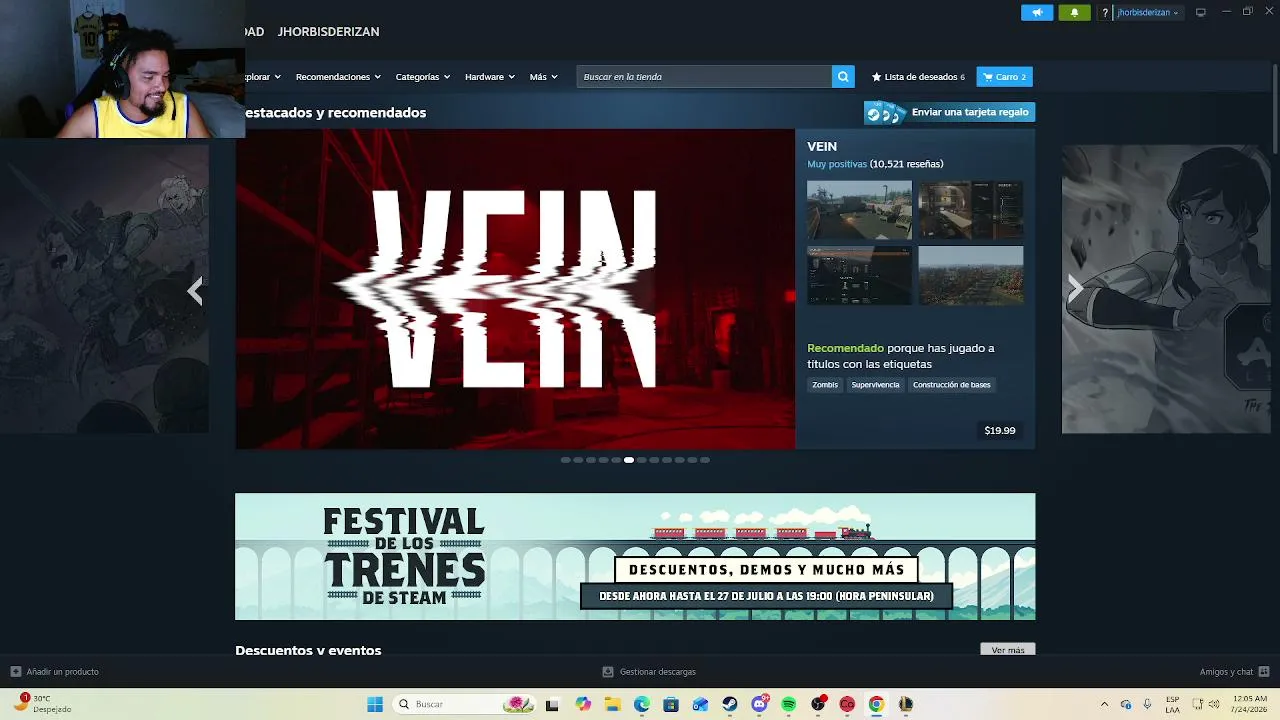View the bottom-right VEIN screenshot thumbnail

pyautogui.click(x=971, y=276)
